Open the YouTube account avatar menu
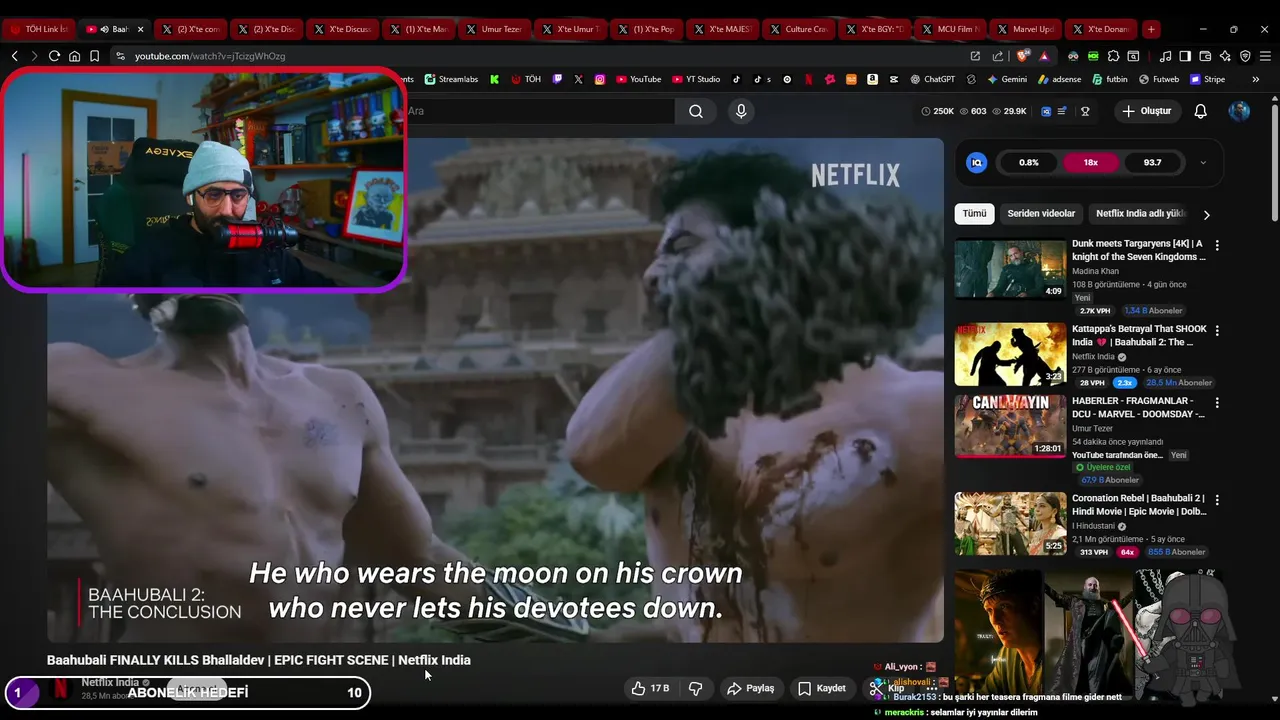Image resolution: width=1280 pixels, height=720 pixels. (x=1239, y=111)
